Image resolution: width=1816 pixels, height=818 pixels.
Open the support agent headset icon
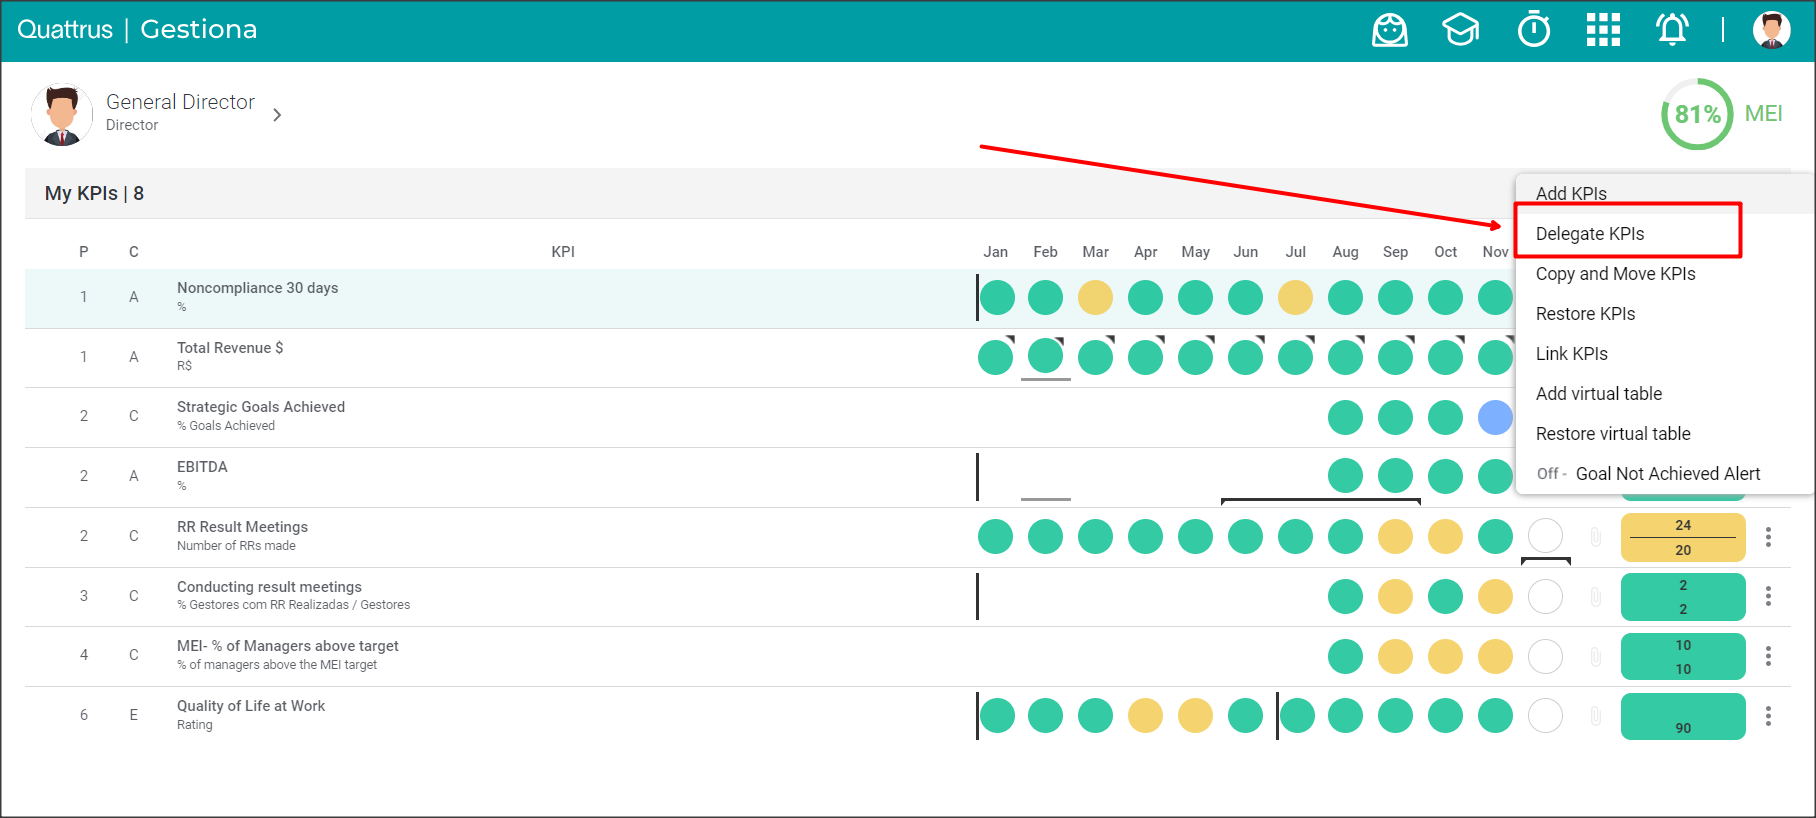(x=1389, y=30)
